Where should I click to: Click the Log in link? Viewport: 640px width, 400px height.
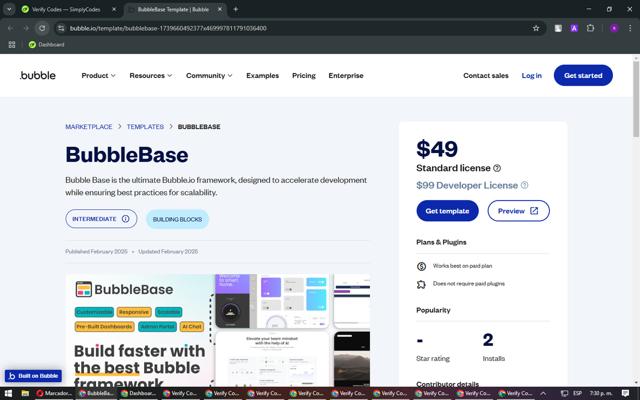point(531,76)
